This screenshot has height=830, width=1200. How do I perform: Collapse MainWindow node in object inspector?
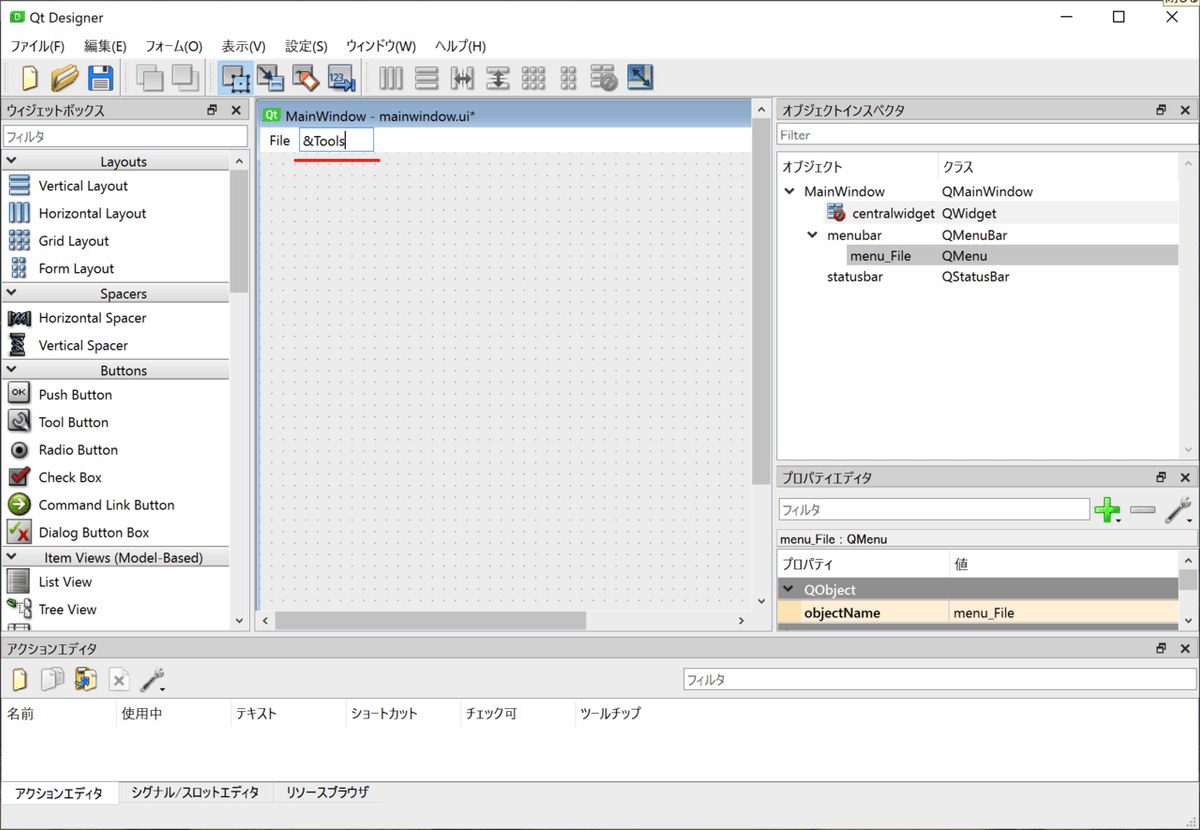click(x=791, y=191)
